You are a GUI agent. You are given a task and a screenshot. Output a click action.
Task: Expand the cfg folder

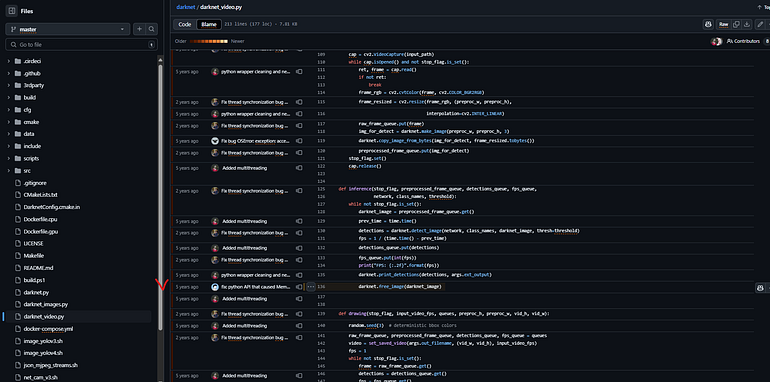8,109
